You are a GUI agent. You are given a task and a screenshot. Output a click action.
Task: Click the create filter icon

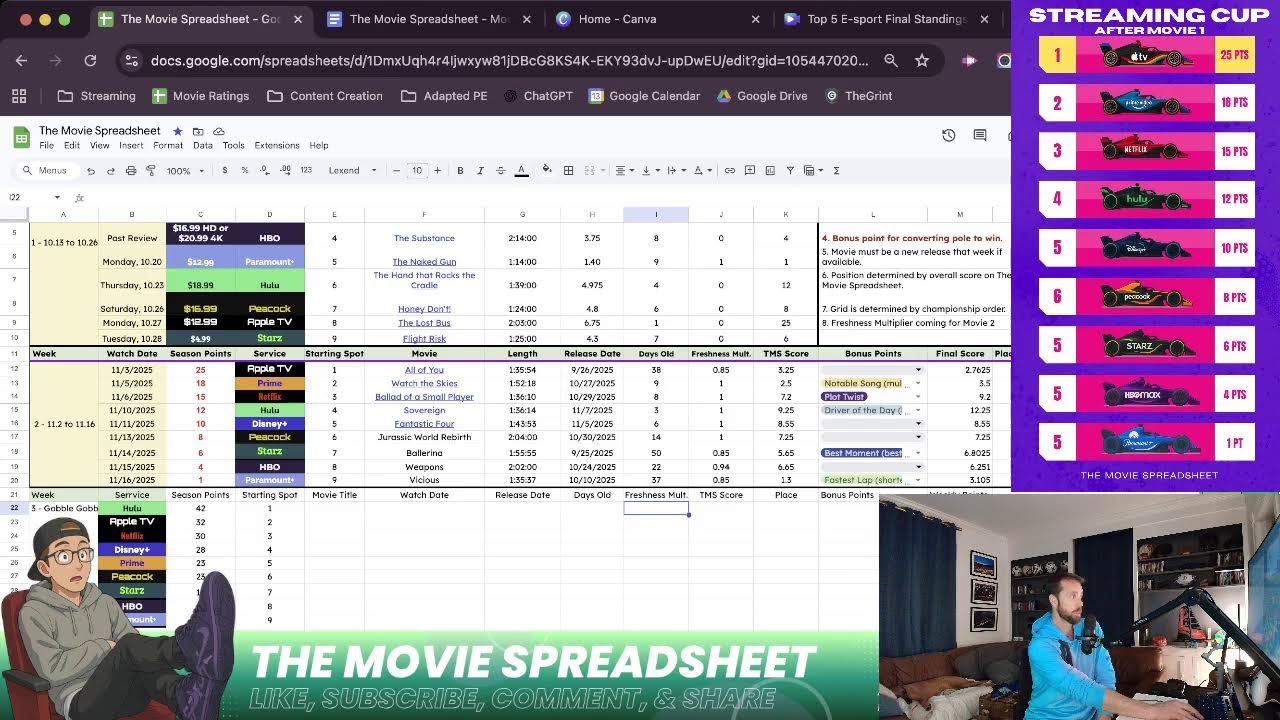[x=790, y=171]
